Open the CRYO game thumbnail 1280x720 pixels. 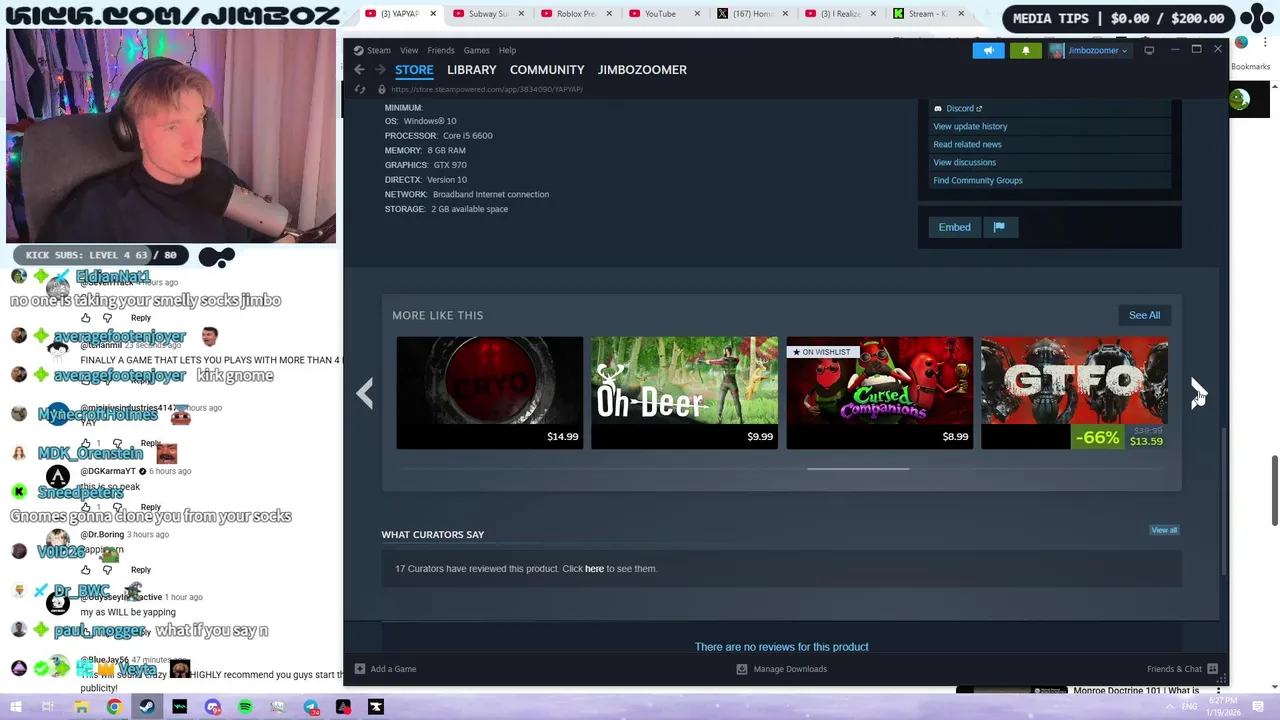tap(489, 393)
